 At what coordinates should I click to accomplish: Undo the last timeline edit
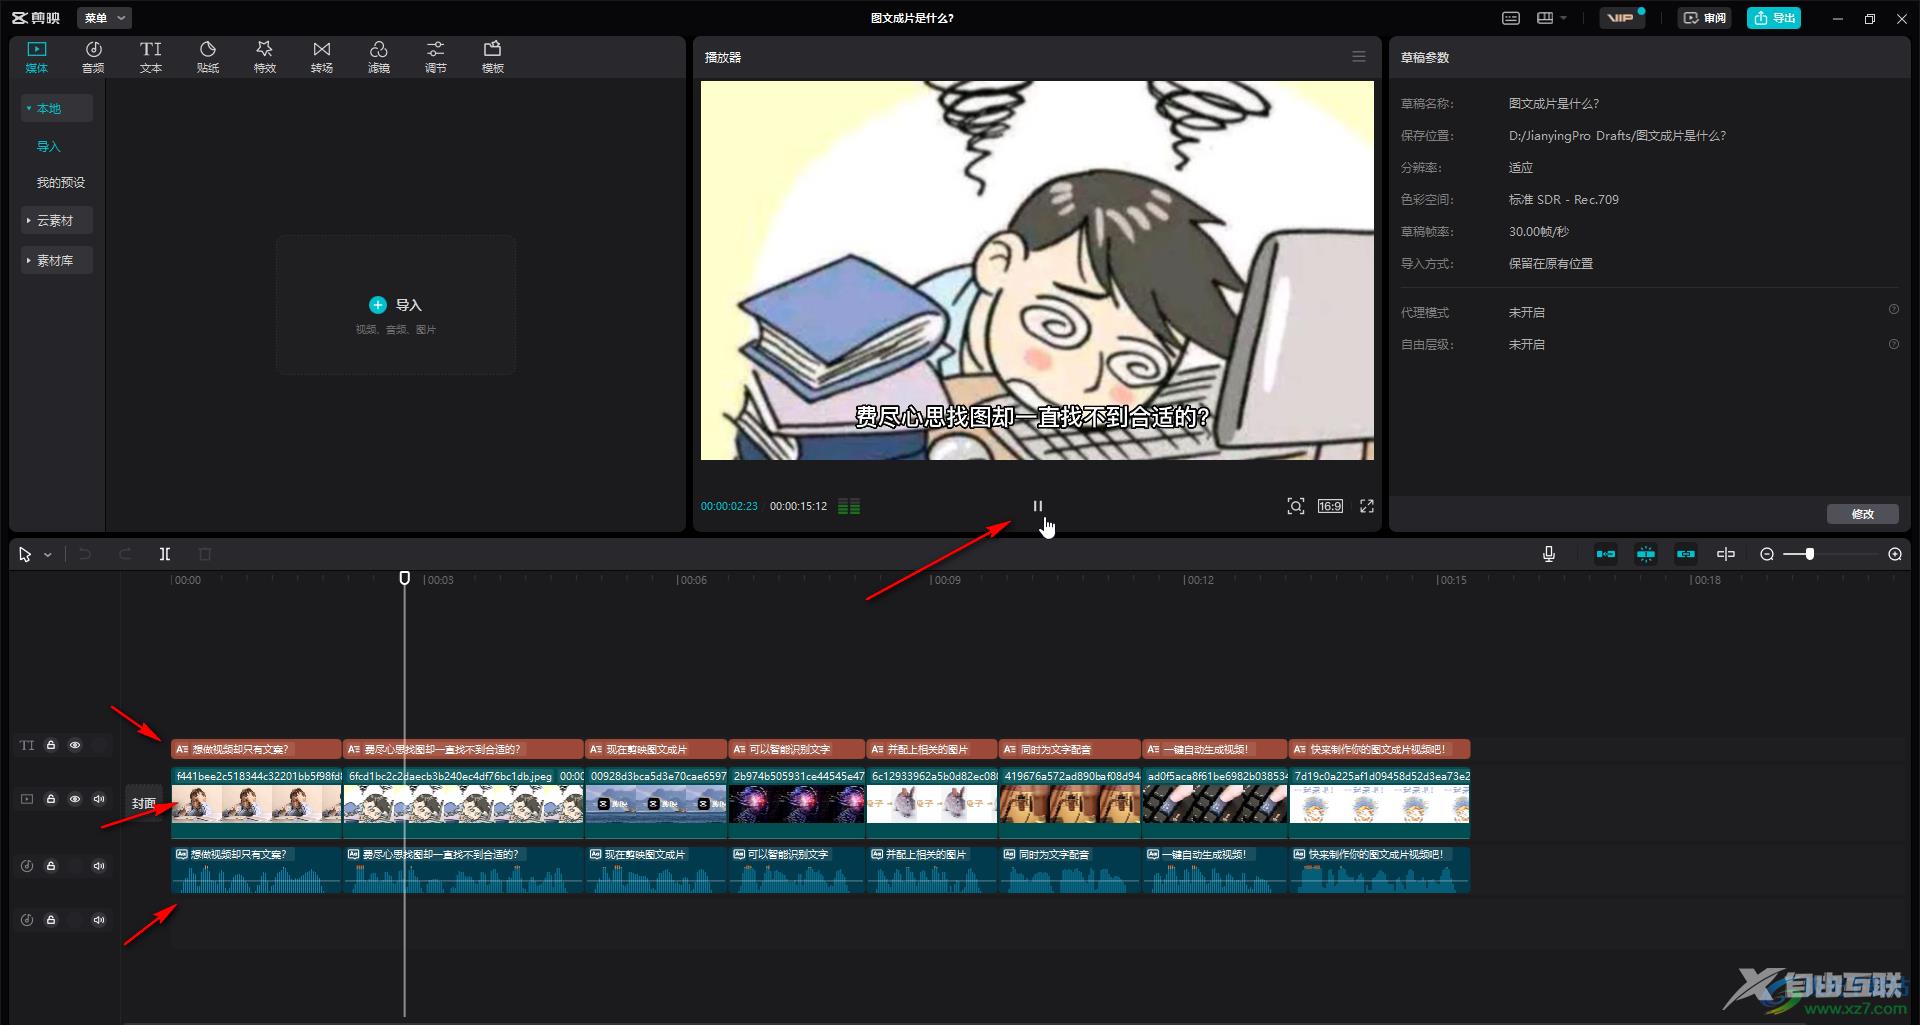click(85, 554)
